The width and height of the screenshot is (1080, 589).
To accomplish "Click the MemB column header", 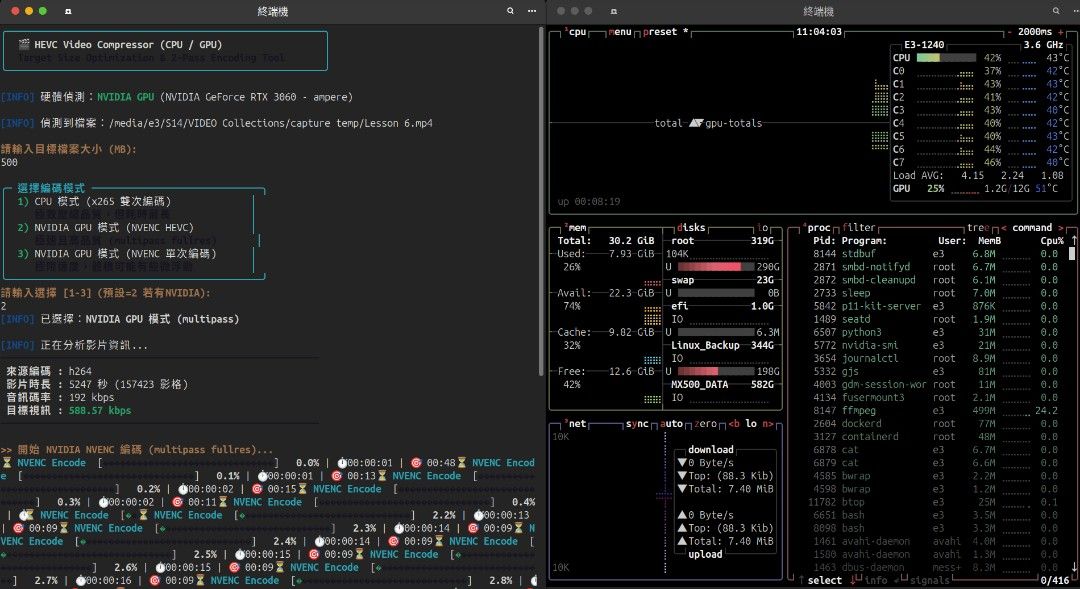I will [989, 240].
